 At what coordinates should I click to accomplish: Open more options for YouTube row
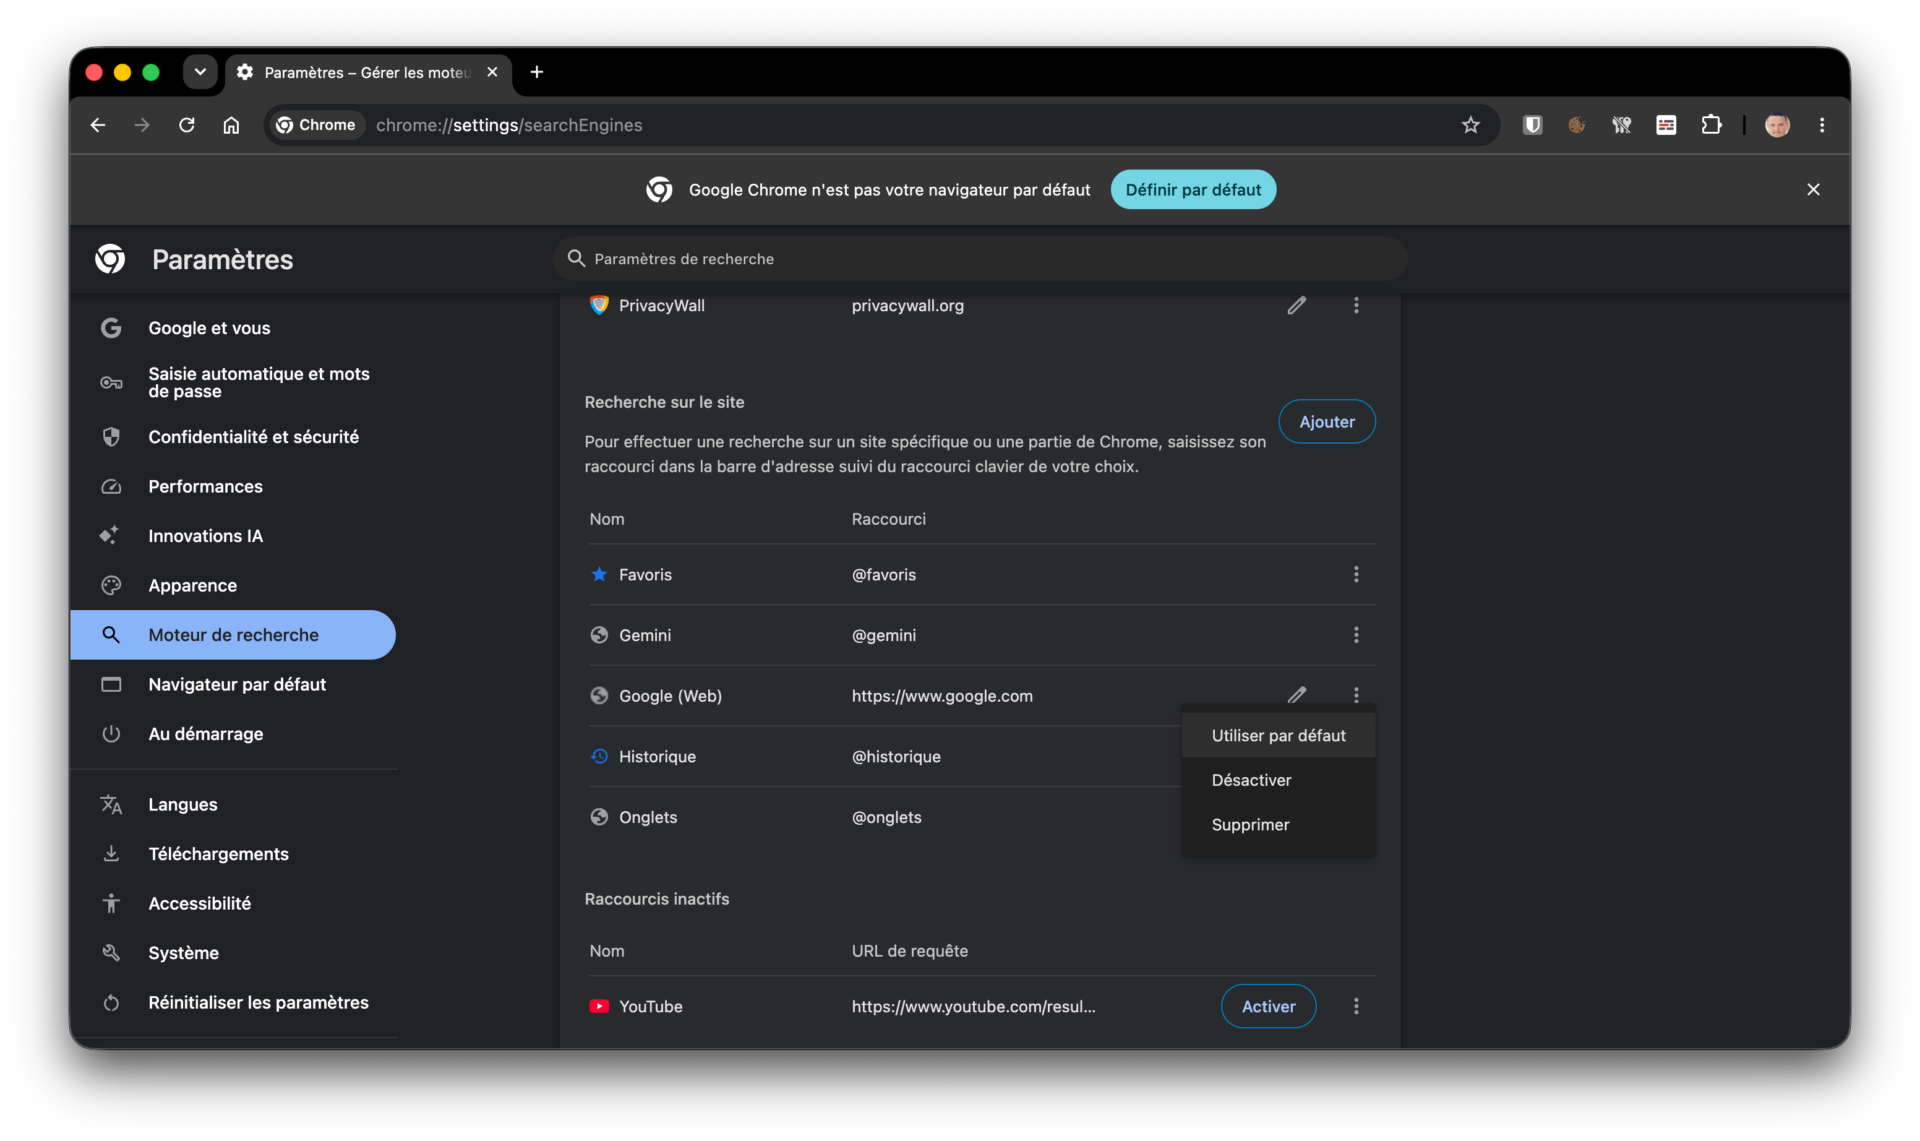[x=1356, y=1006]
